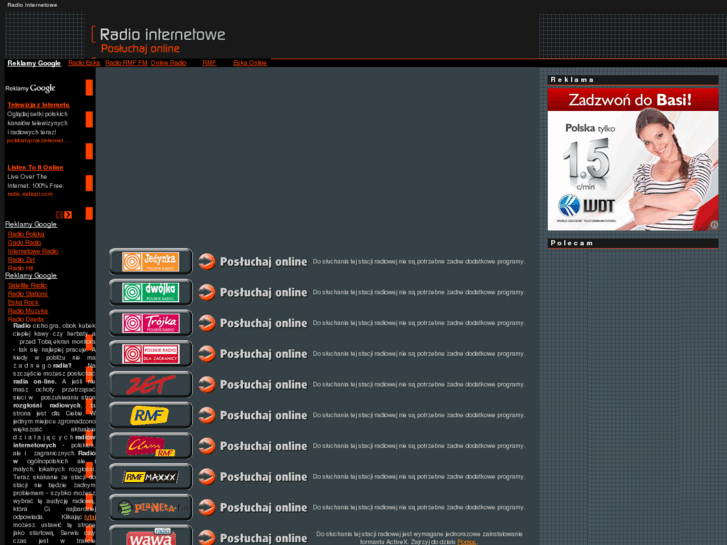Go to next Google ads with right arrow
Image resolution: width=727 pixels, height=545 pixels.
tap(68, 215)
